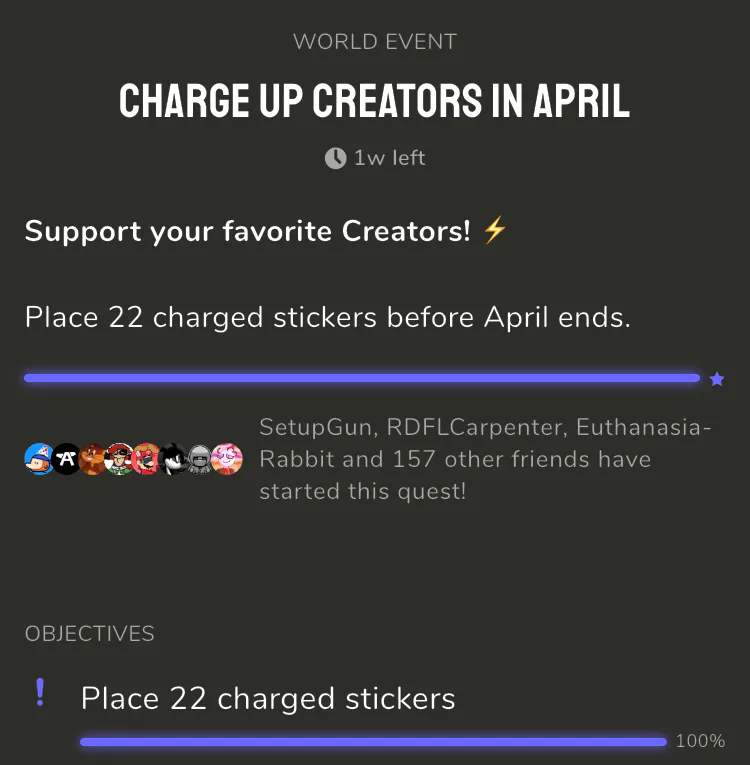Click the star at the progress bar end

click(716, 379)
